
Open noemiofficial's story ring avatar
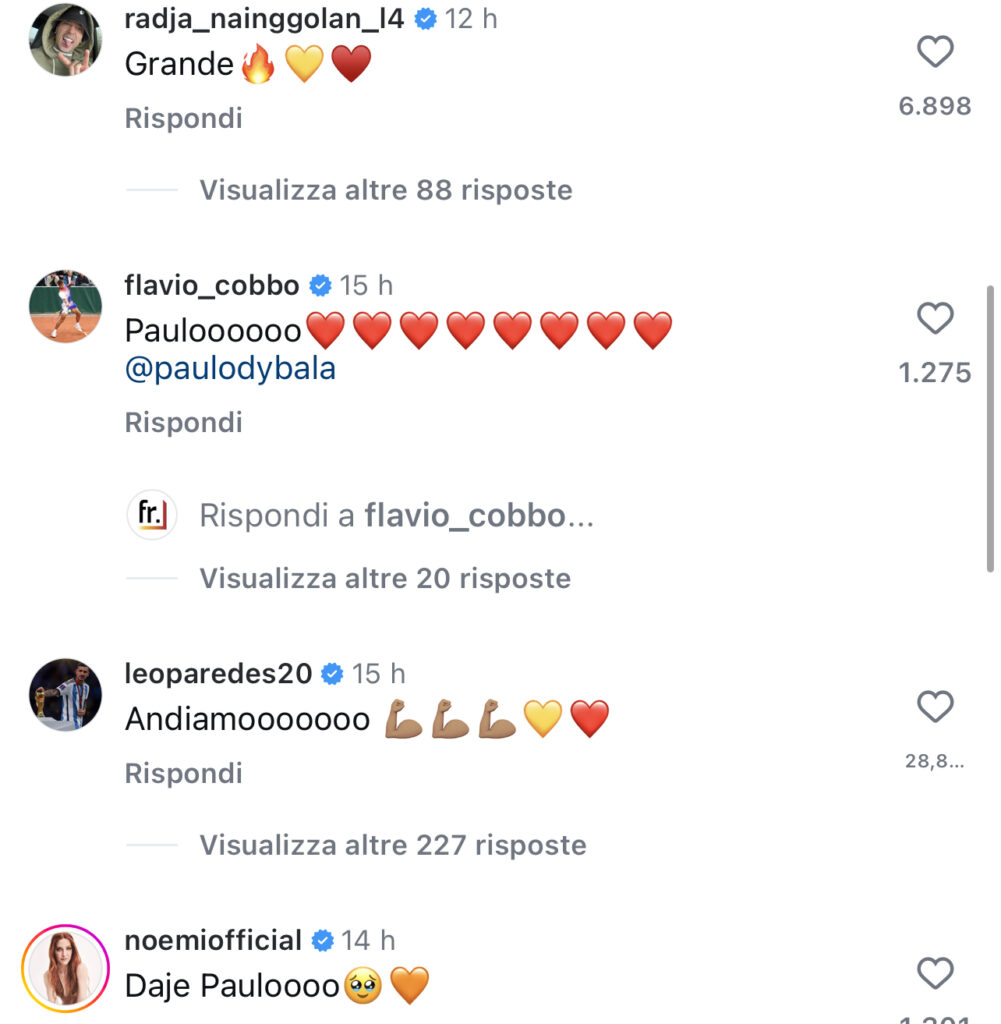[65, 968]
